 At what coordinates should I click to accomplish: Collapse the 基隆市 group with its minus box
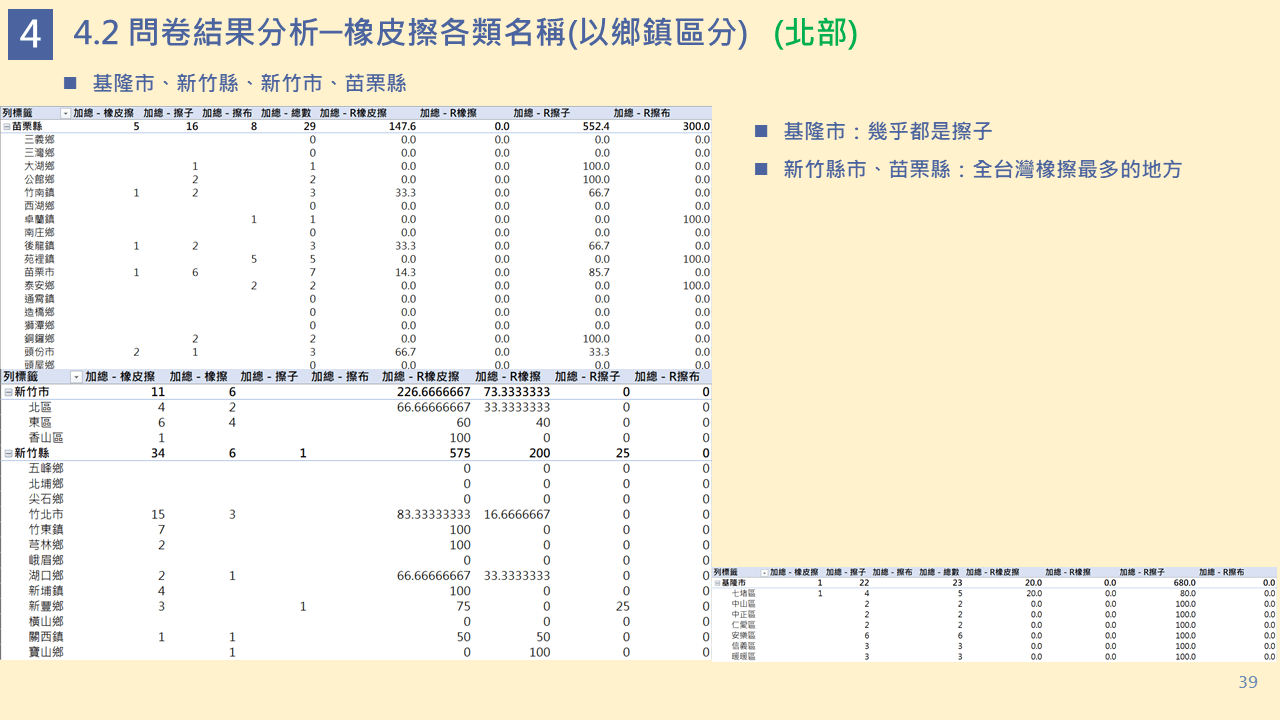tap(717, 582)
